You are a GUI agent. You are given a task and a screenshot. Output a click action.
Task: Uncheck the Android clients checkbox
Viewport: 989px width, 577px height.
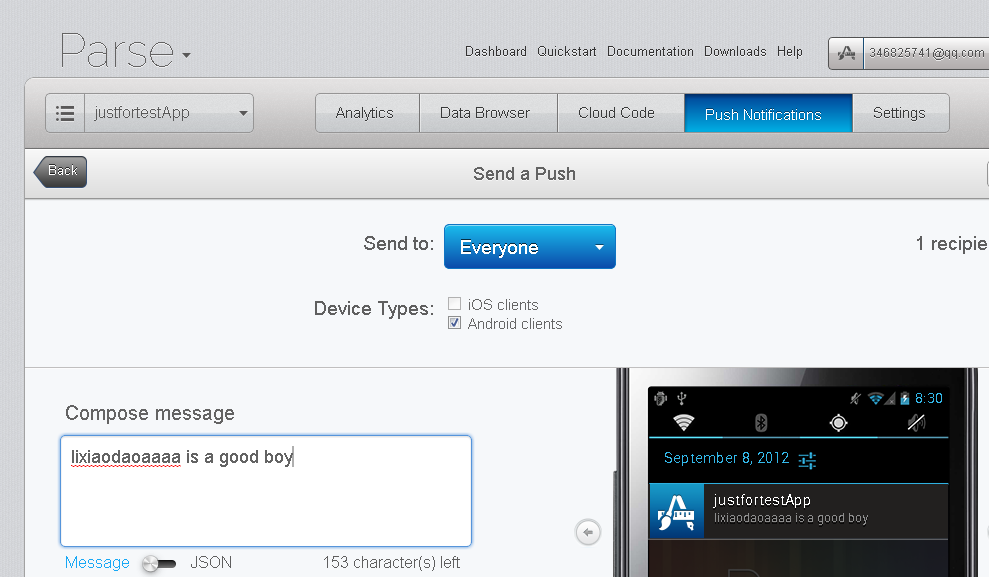click(x=455, y=322)
